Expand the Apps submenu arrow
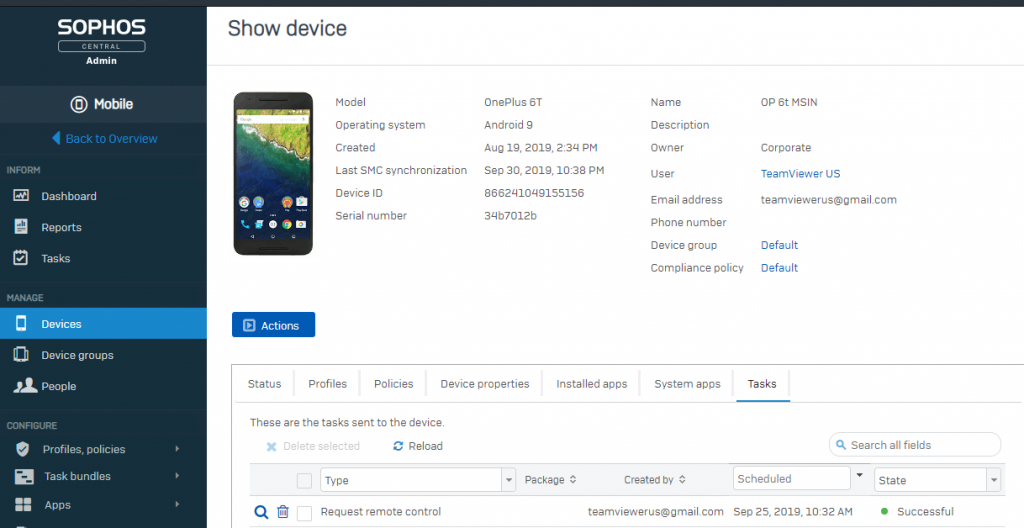 (177, 504)
